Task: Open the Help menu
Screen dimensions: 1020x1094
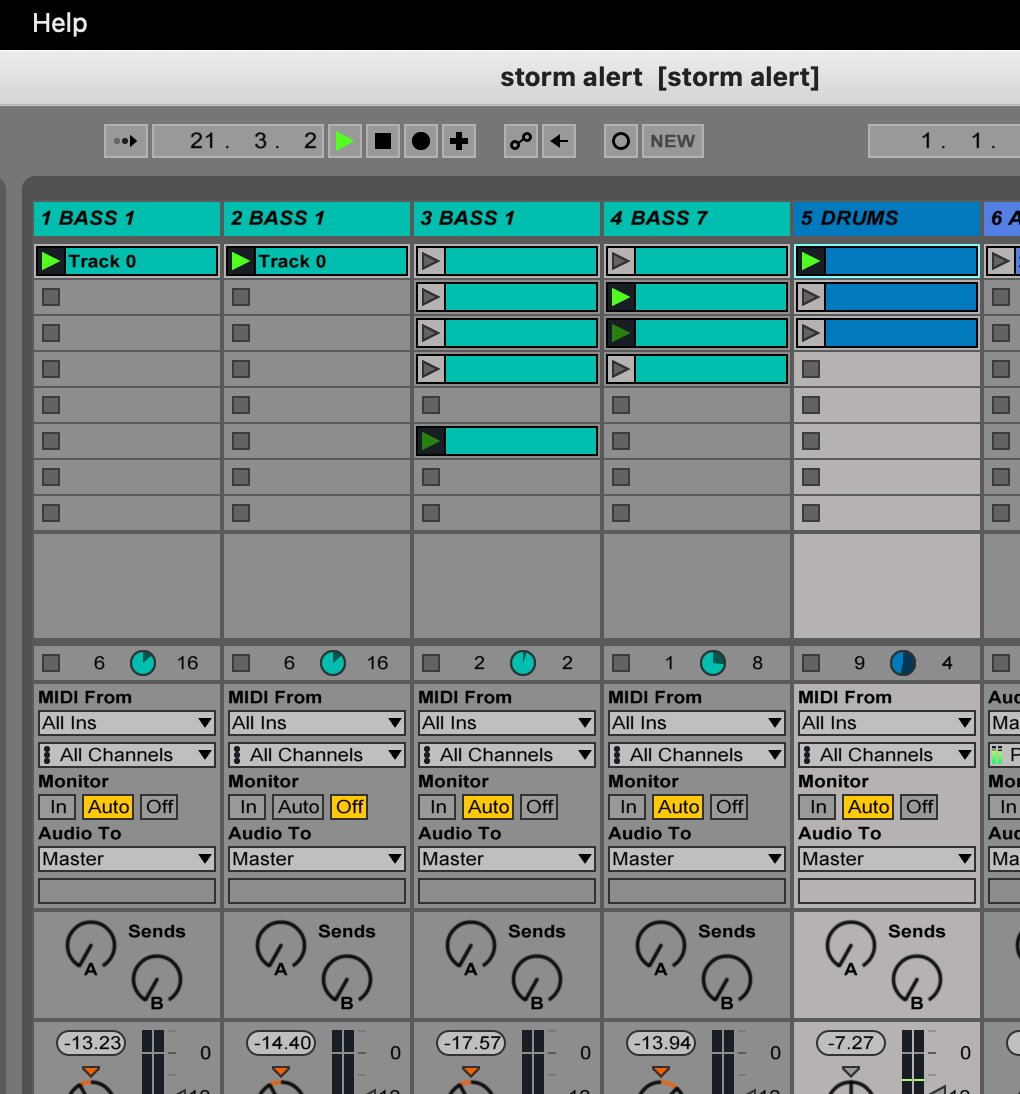Action: click(59, 23)
